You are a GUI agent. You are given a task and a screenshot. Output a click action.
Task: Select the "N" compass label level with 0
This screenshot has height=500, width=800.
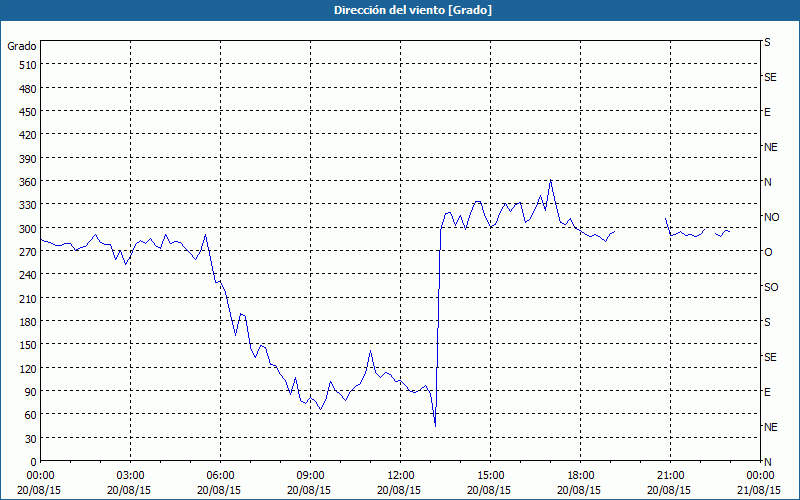[x=767, y=462]
